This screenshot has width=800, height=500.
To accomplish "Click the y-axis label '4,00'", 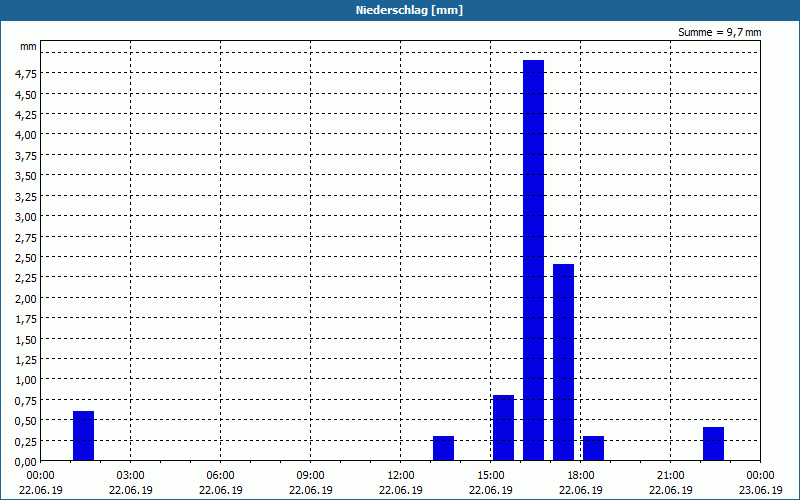I will 26,135.
